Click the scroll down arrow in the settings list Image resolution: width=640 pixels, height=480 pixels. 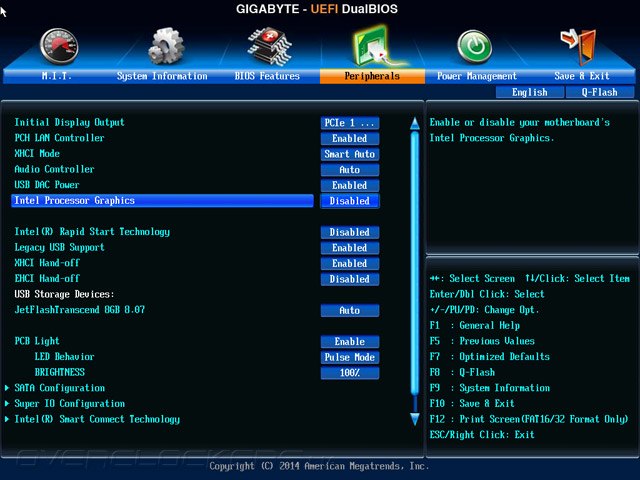(x=415, y=419)
